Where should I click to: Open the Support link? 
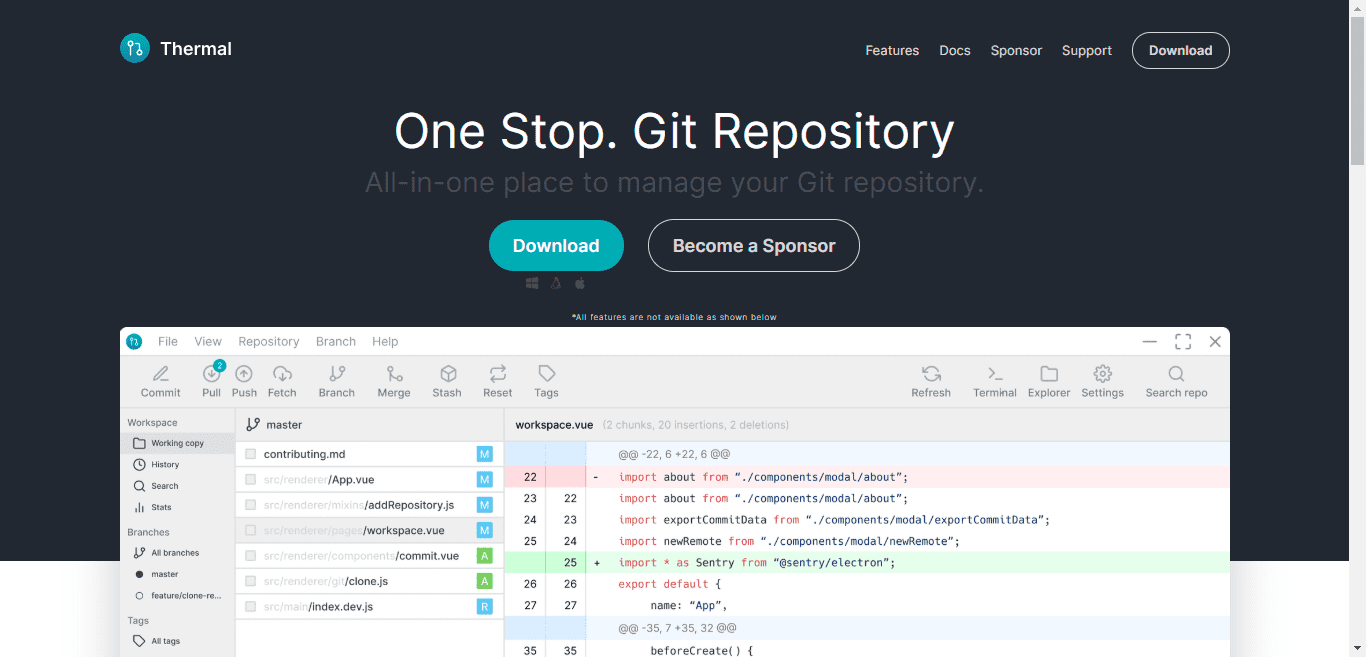click(1087, 50)
